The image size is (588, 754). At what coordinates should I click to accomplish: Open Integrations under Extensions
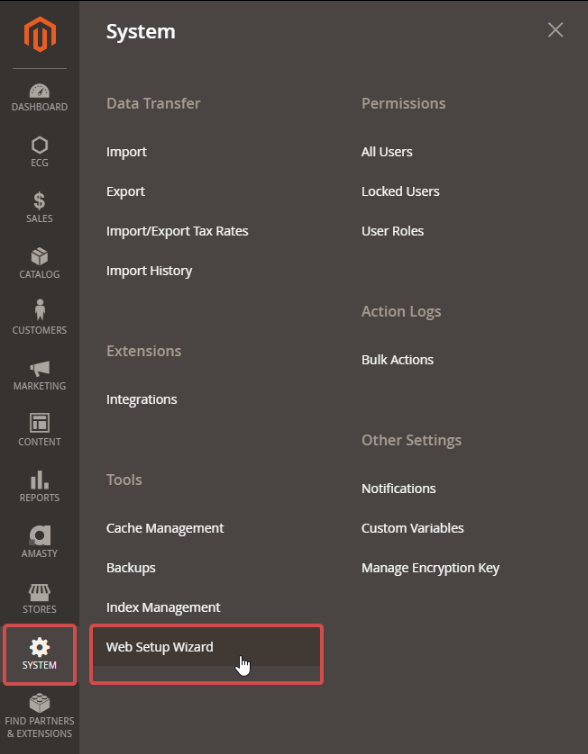[x=141, y=400]
